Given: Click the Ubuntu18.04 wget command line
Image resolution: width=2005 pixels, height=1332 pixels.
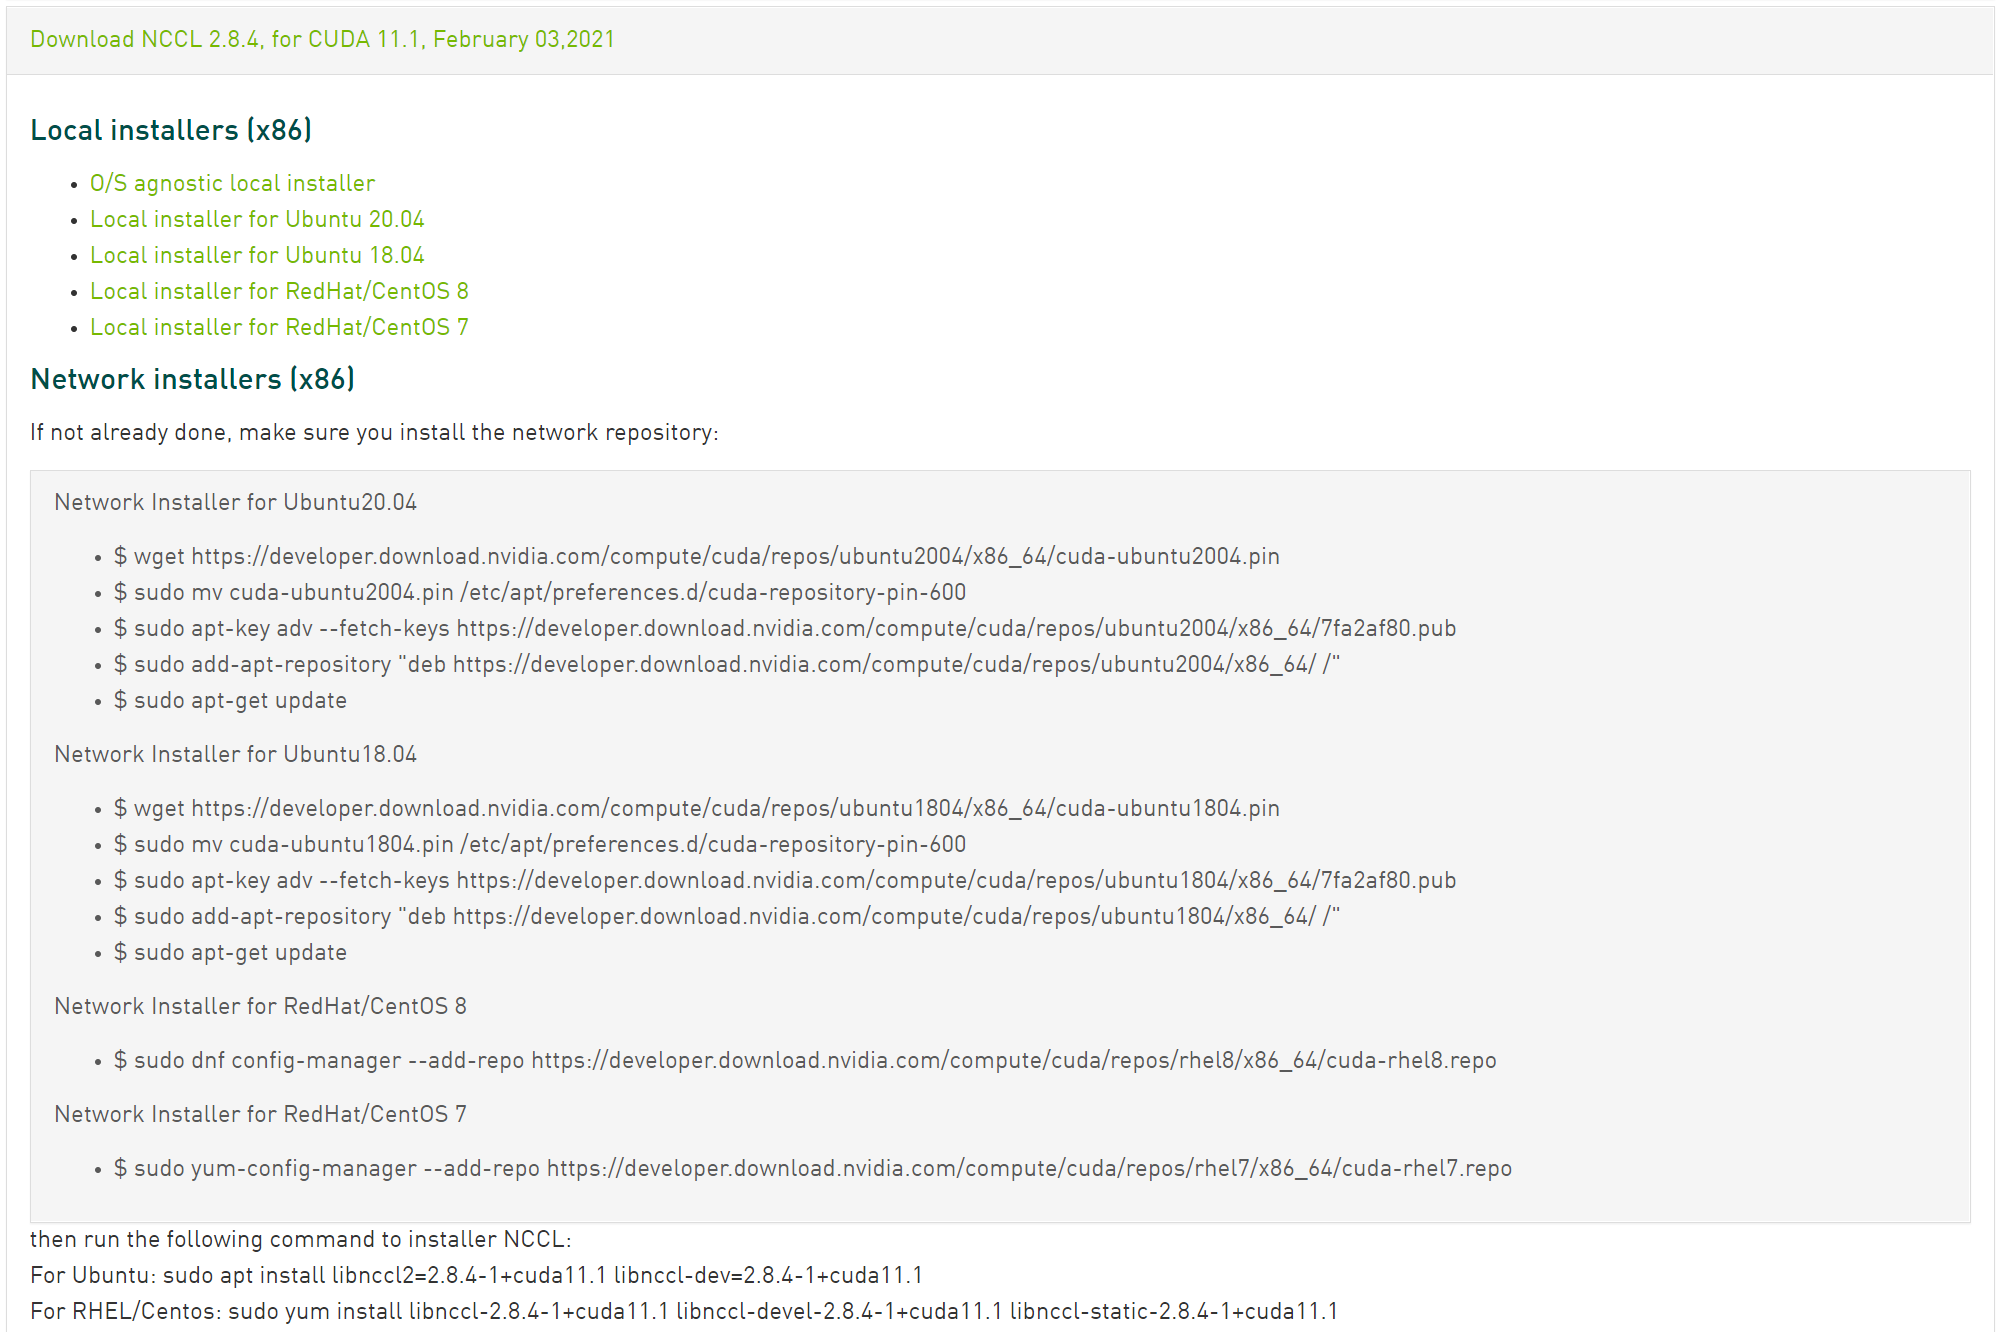Looking at the screenshot, I should point(696,808).
